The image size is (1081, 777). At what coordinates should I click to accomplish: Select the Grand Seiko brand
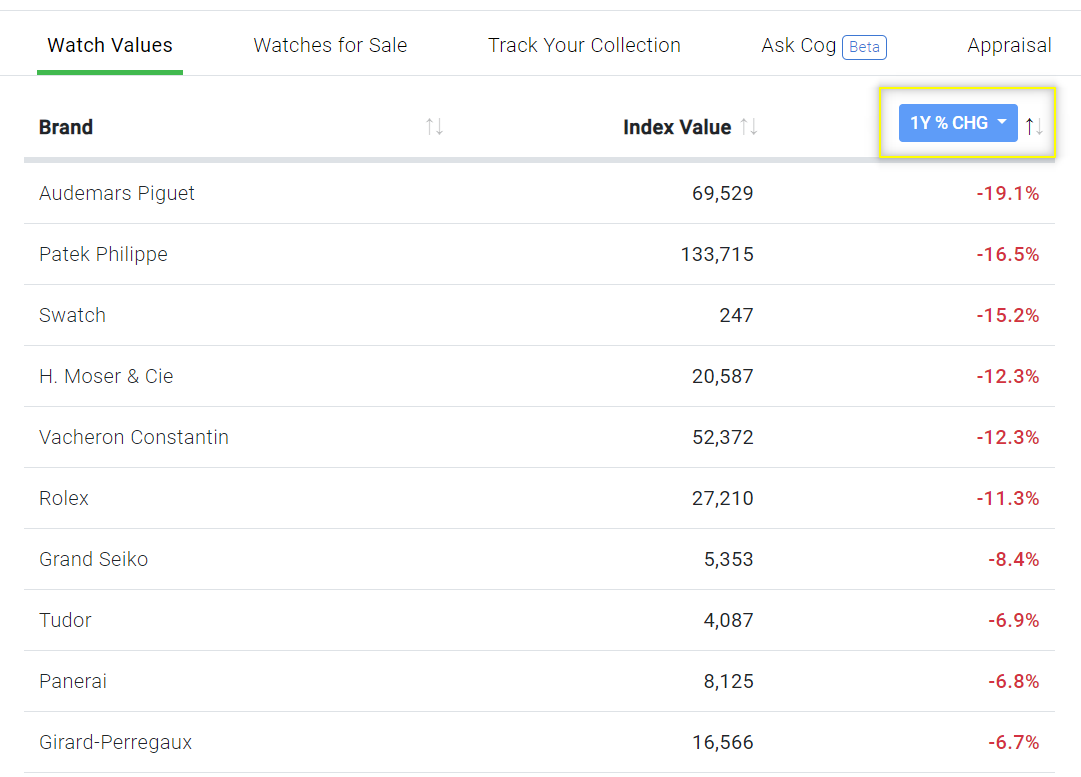tap(94, 559)
